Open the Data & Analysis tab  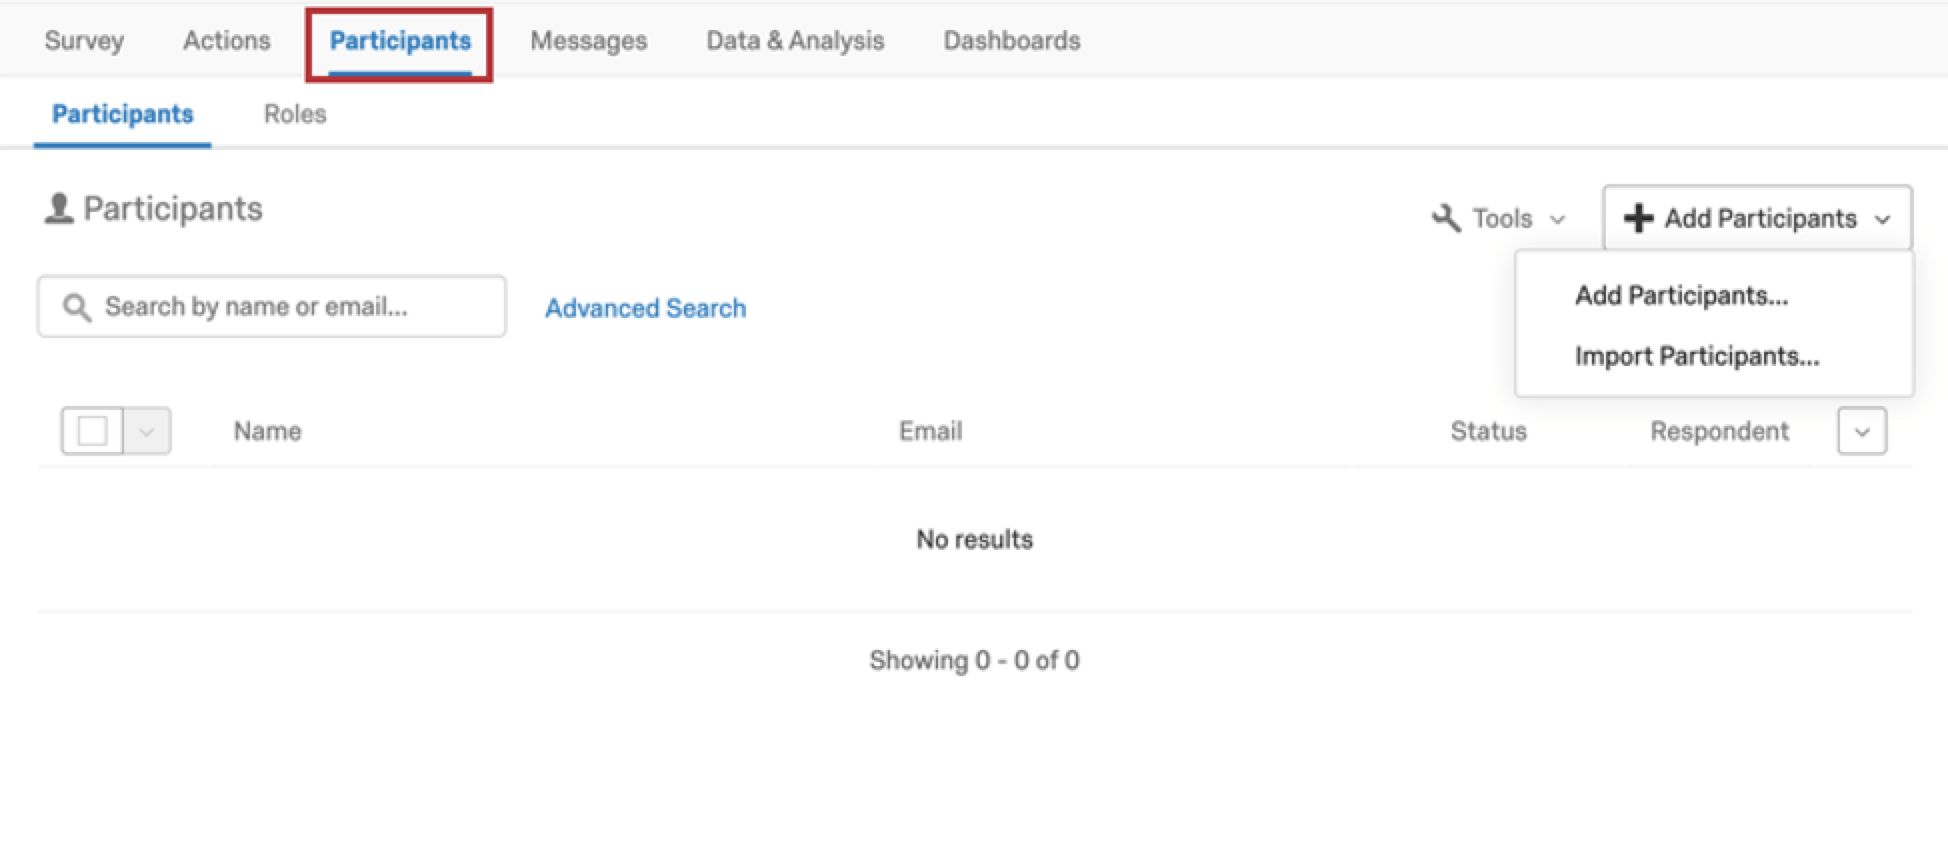(795, 41)
